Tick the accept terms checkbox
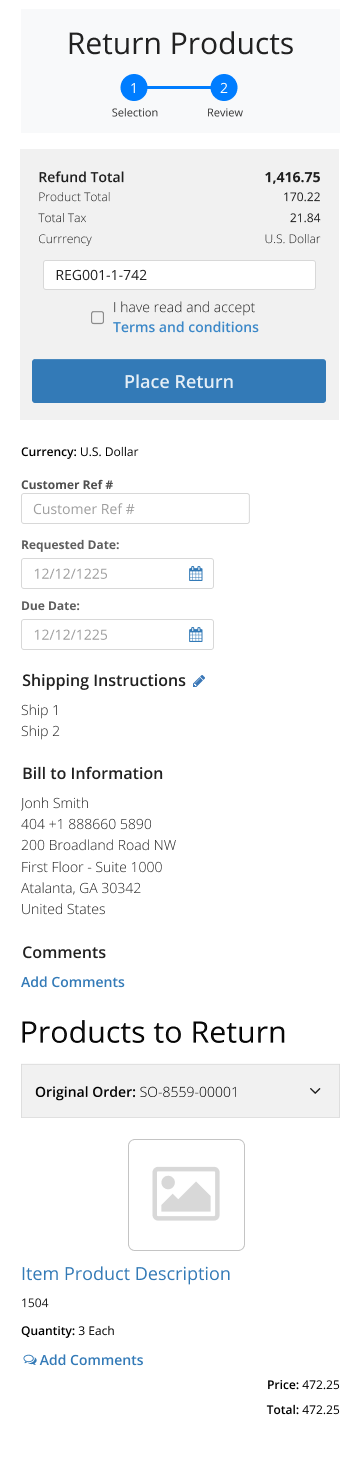This screenshot has width=360, height=1470. (x=97, y=318)
